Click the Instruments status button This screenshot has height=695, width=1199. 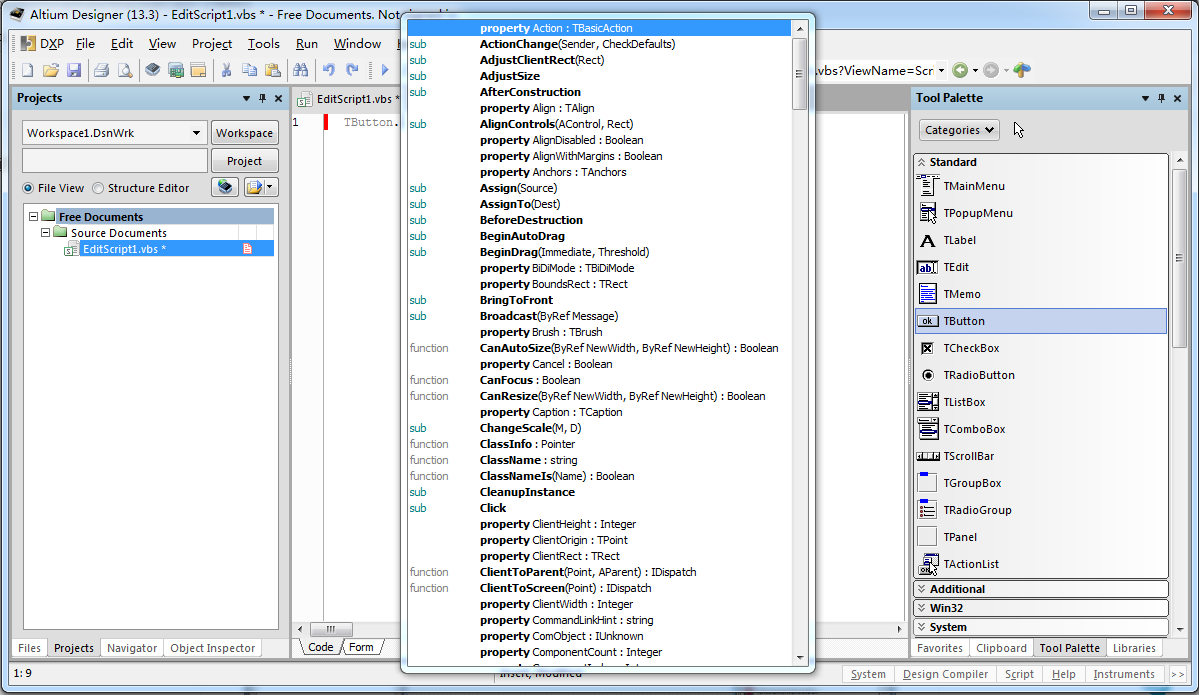1123,674
